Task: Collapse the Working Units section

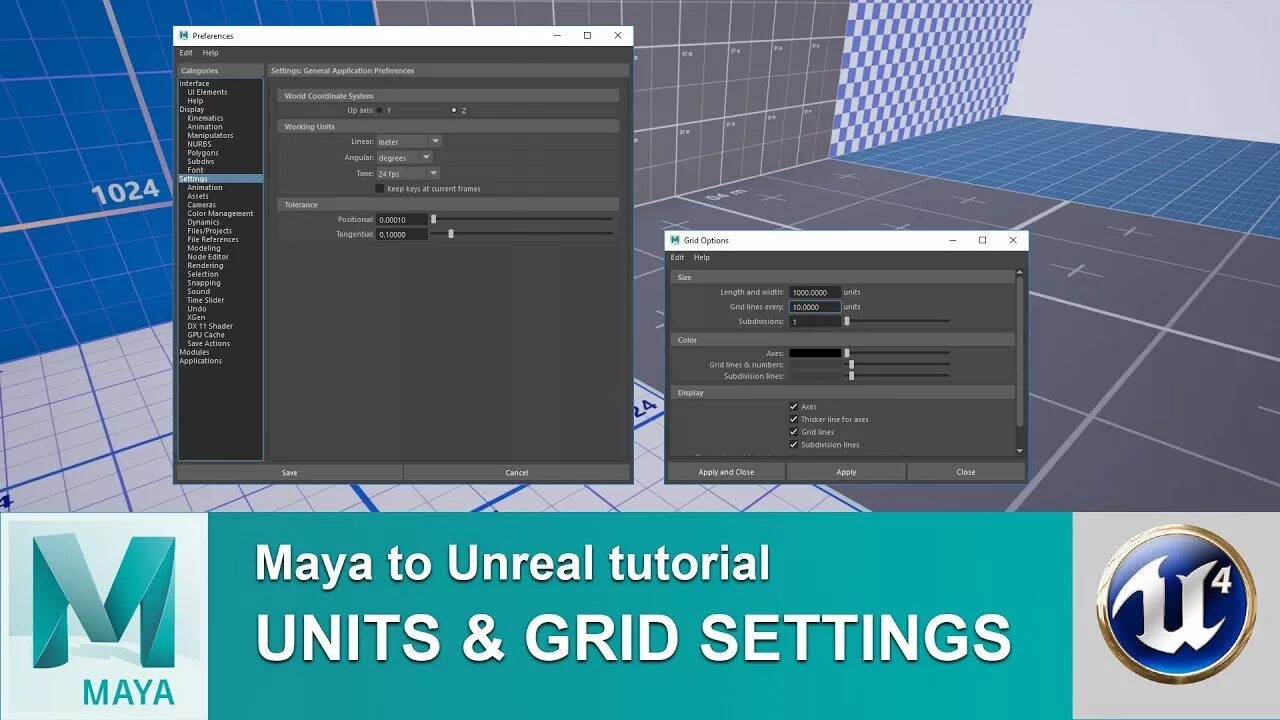Action: 448,127
